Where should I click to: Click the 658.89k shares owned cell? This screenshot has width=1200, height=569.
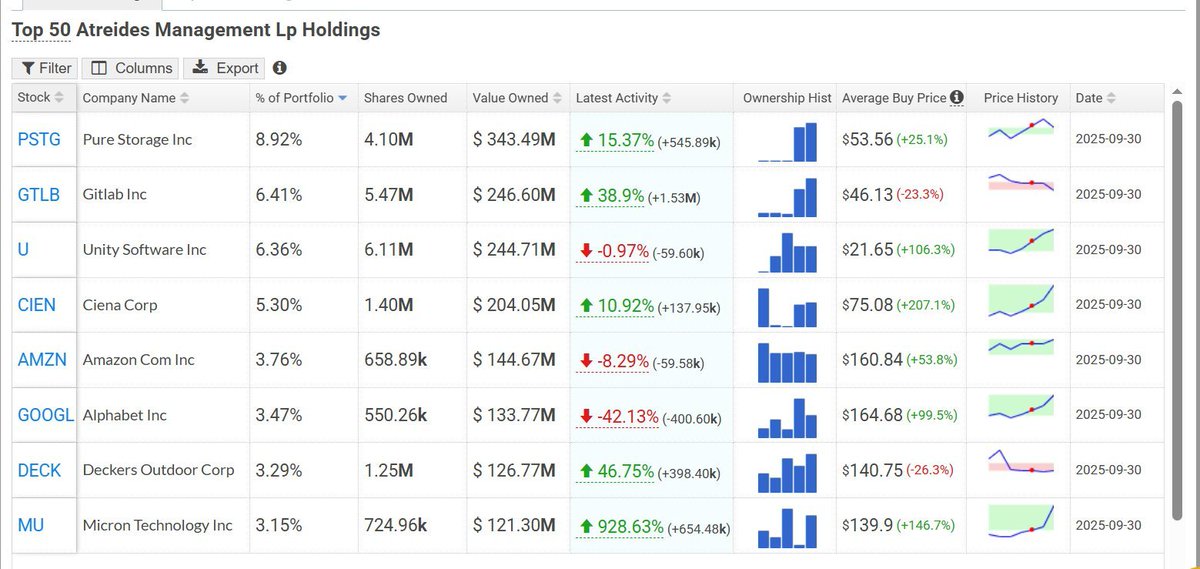tap(395, 360)
